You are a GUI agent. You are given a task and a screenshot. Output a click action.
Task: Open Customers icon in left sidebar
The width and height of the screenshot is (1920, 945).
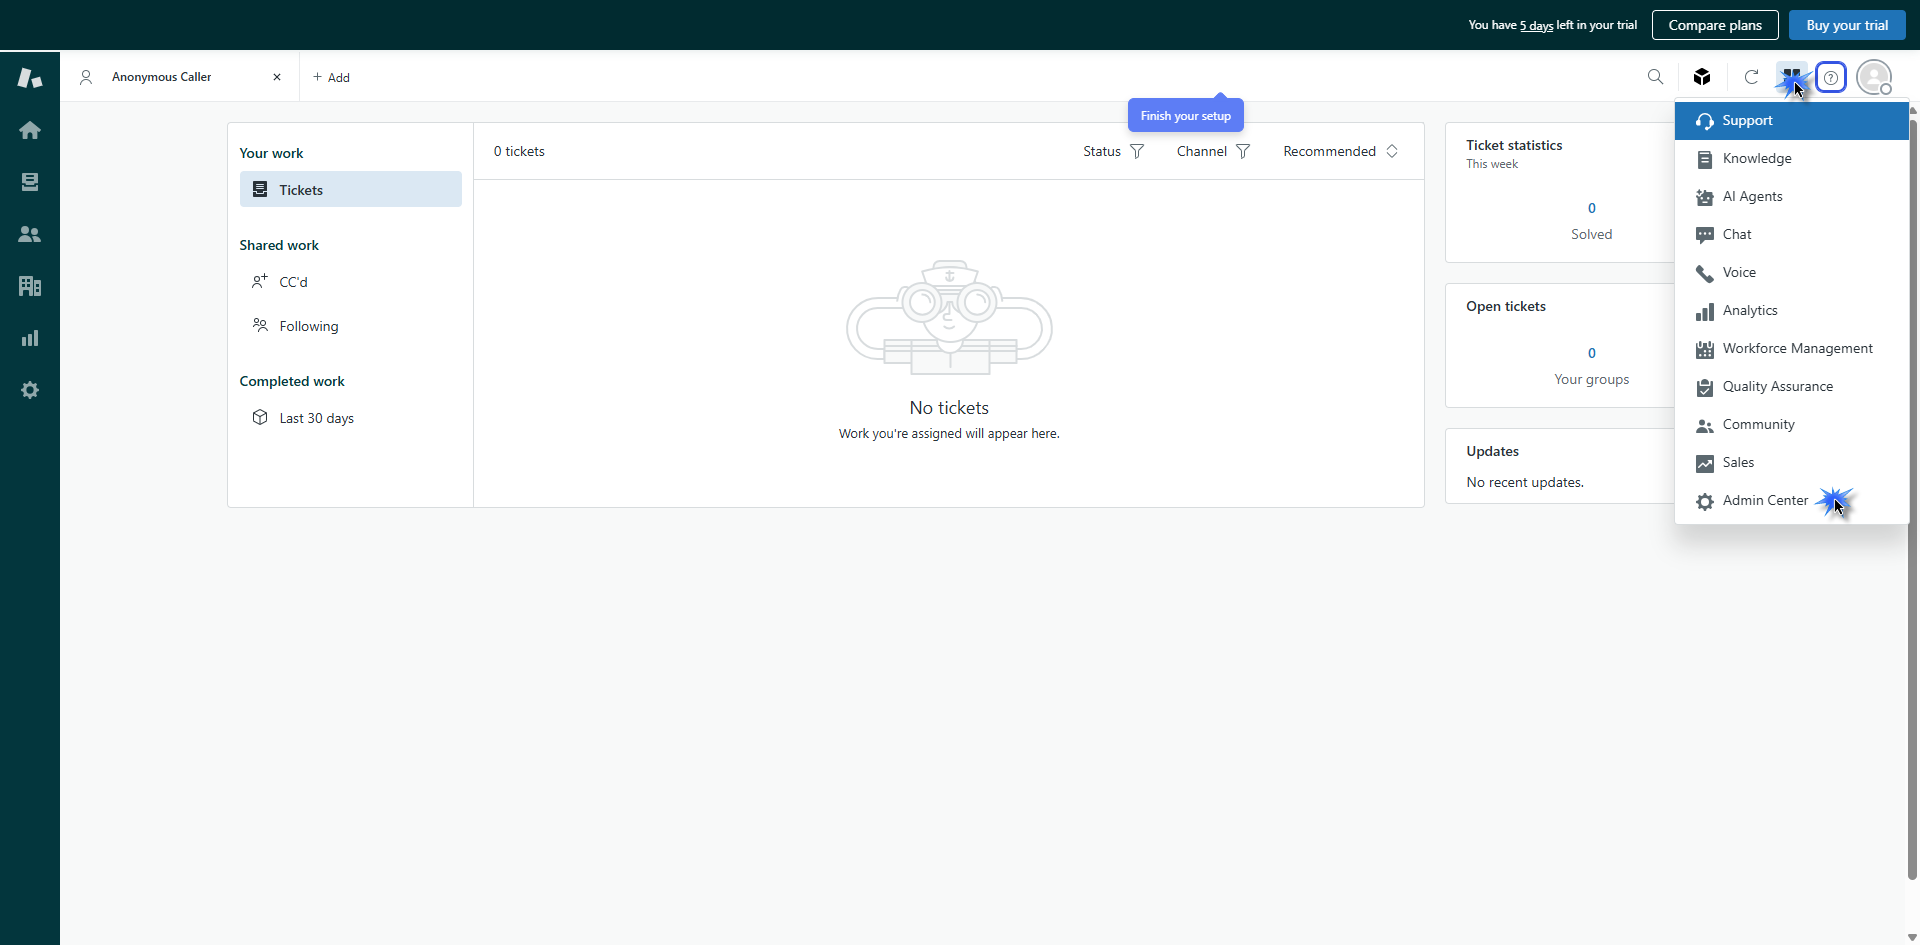tap(30, 234)
